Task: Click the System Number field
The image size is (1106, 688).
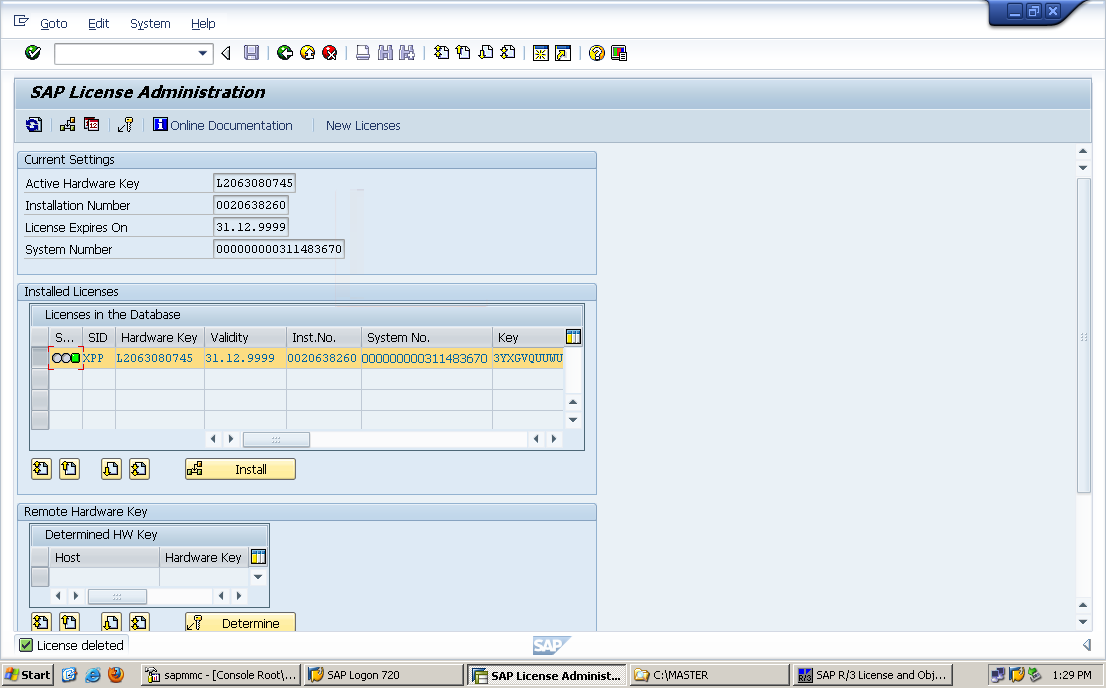Action: (x=279, y=249)
